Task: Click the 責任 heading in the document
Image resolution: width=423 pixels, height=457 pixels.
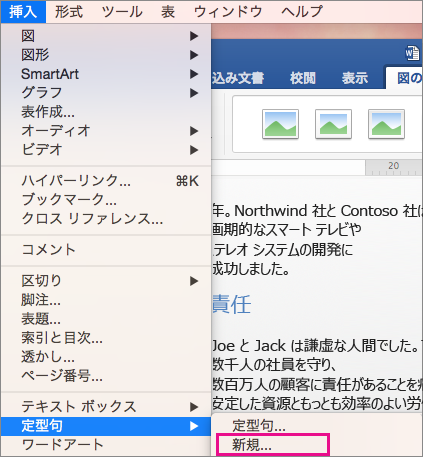Action: [x=232, y=304]
